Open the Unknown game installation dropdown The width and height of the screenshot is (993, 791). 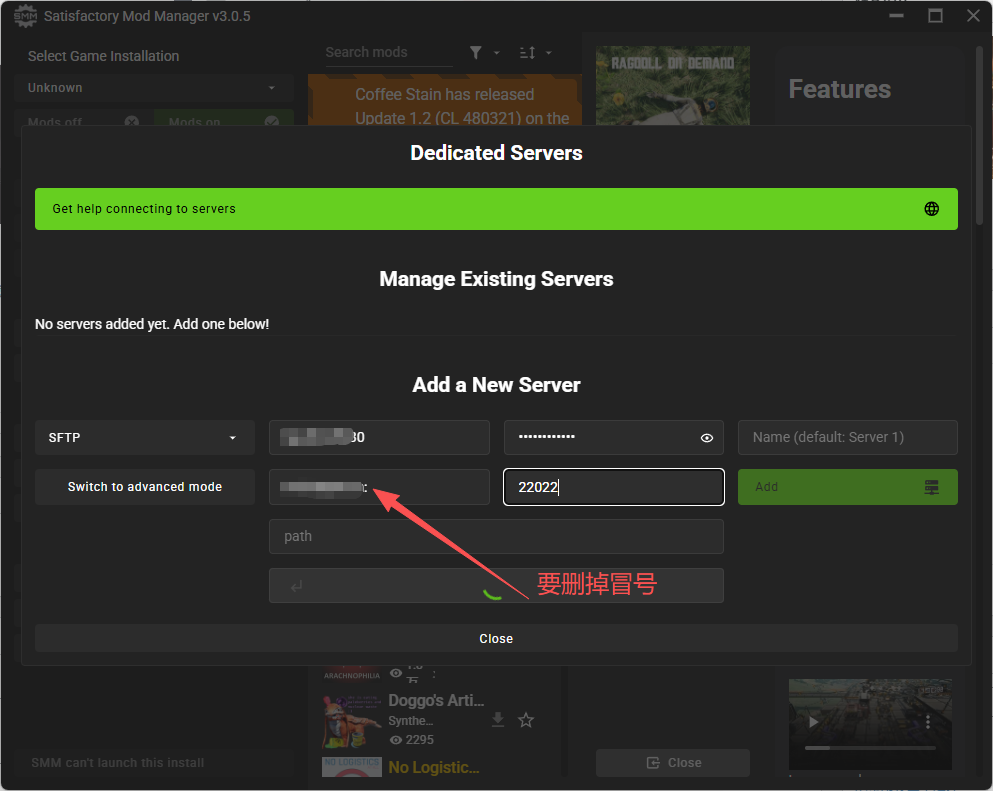tap(154, 88)
